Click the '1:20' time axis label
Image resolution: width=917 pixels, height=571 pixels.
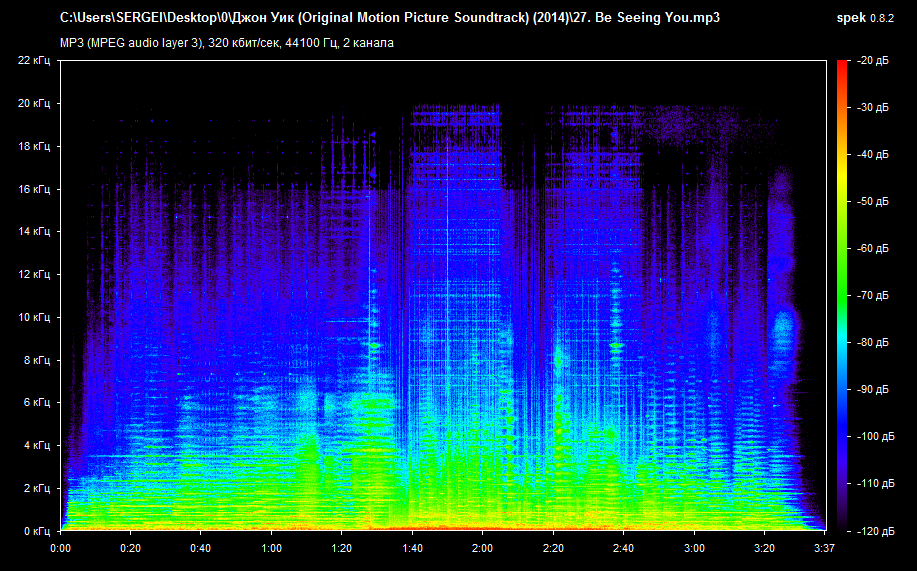[x=342, y=549]
